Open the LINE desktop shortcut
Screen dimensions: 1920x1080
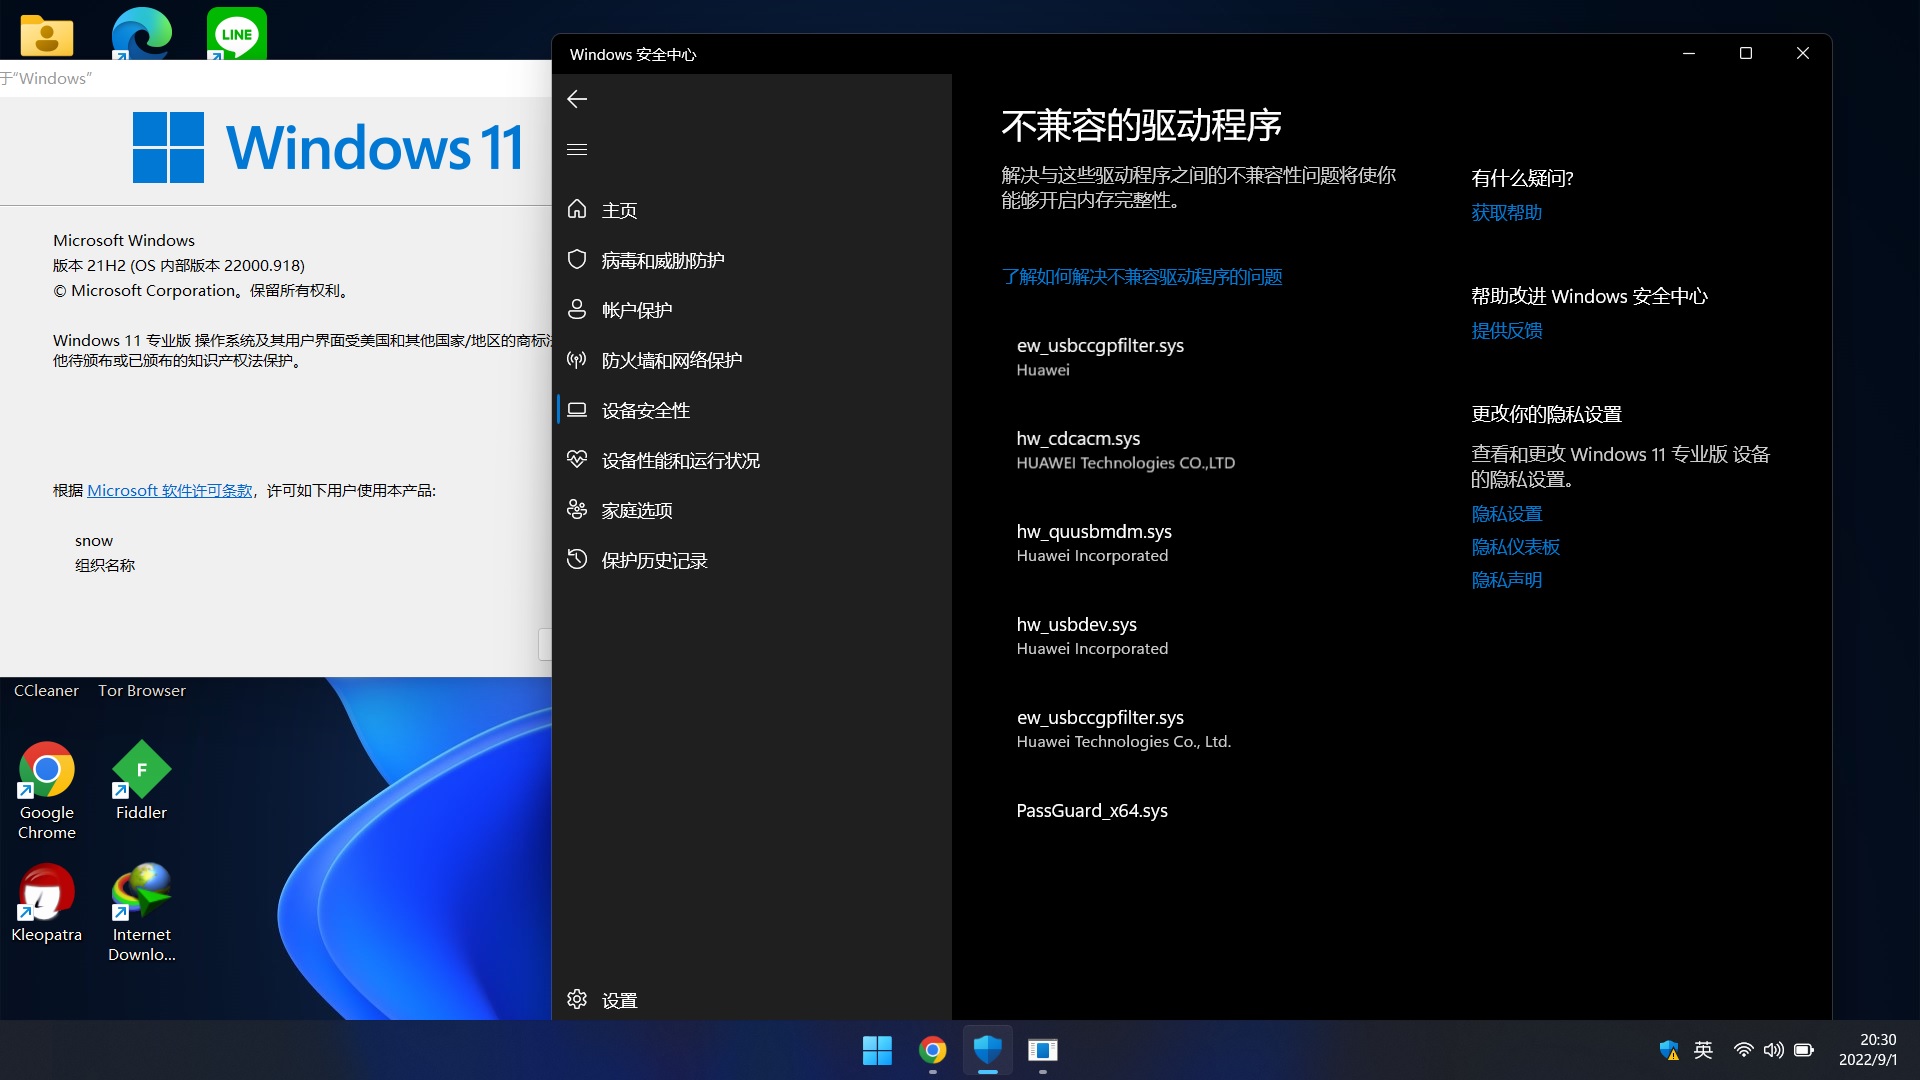pyautogui.click(x=237, y=32)
